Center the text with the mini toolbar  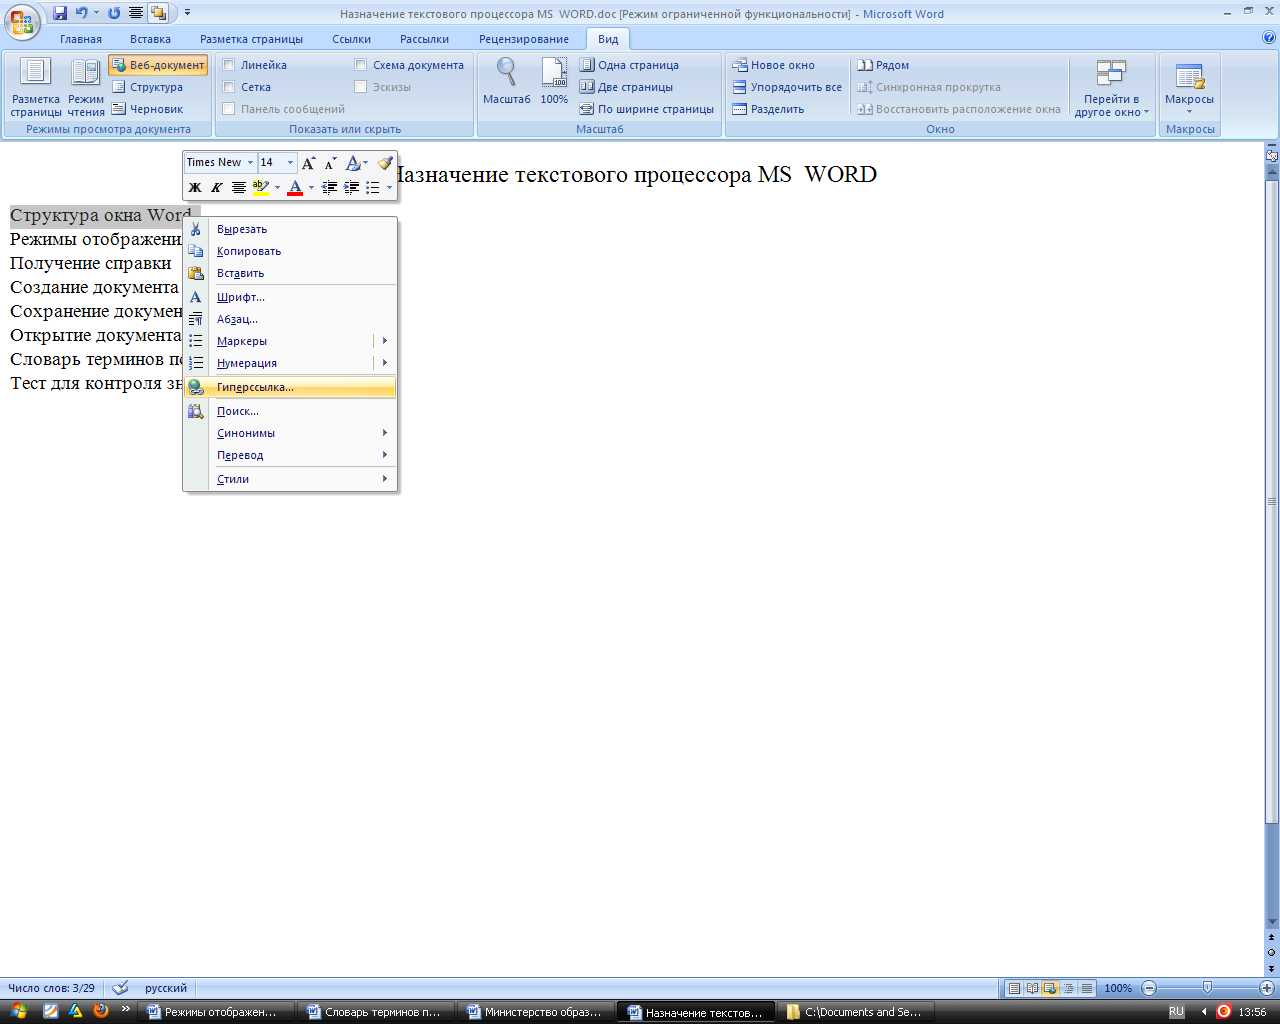pyautogui.click(x=238, y=187)
